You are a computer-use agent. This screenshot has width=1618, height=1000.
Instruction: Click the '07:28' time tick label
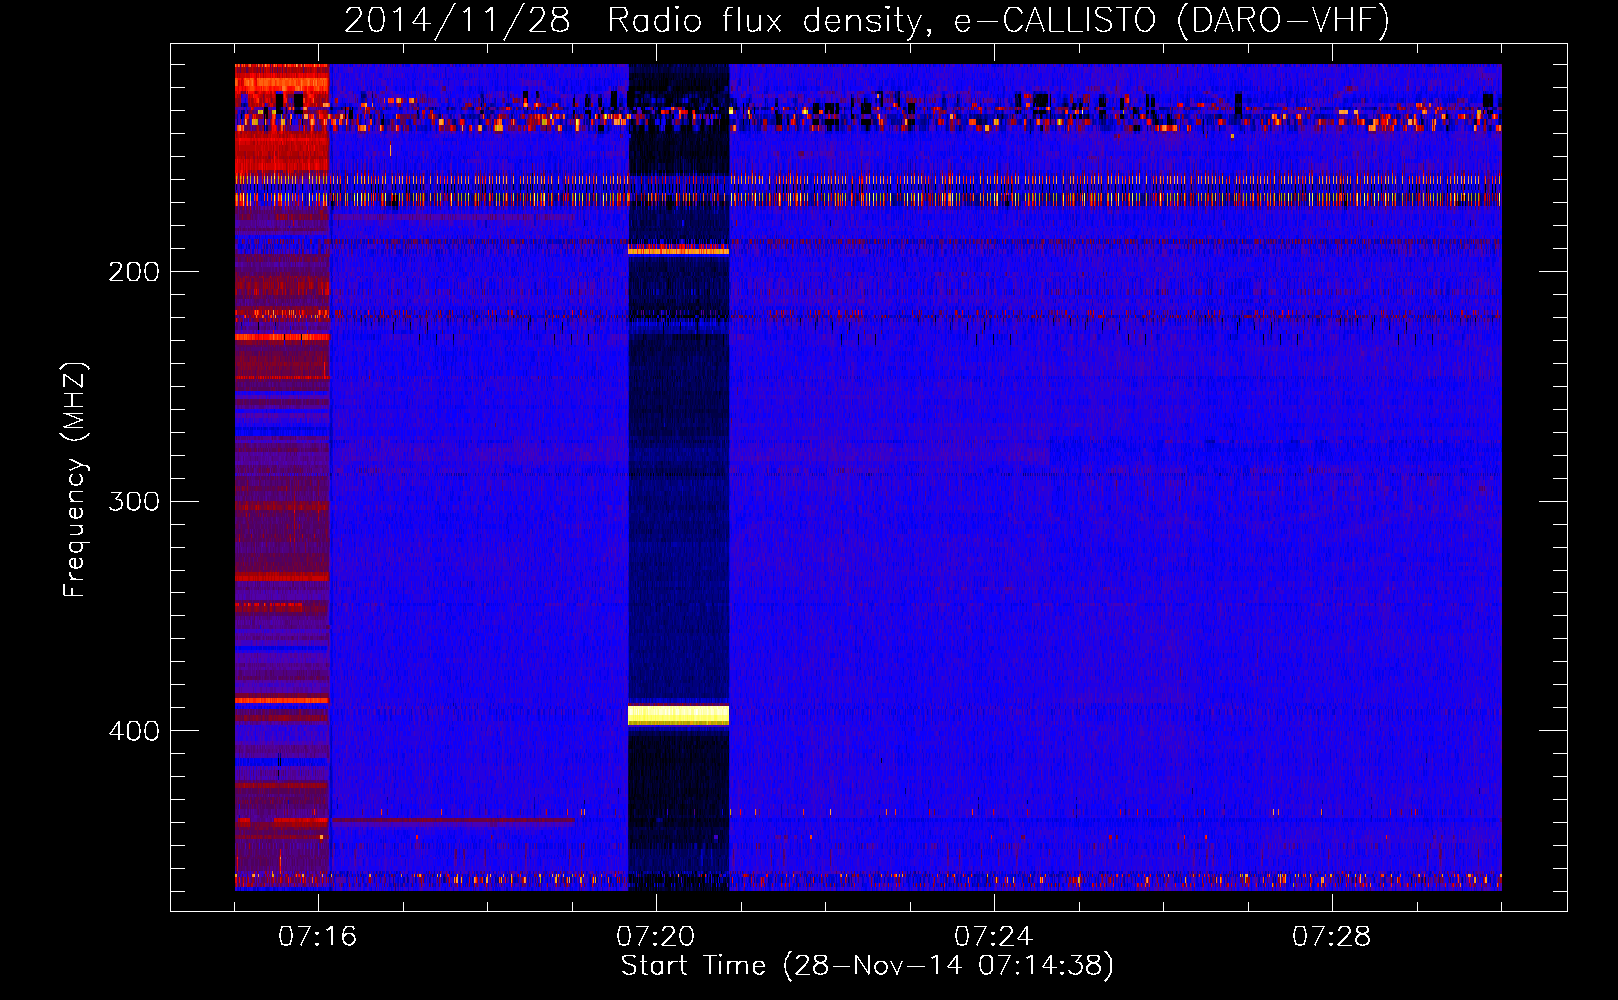pyautogui.click(x=1332, y=936)
